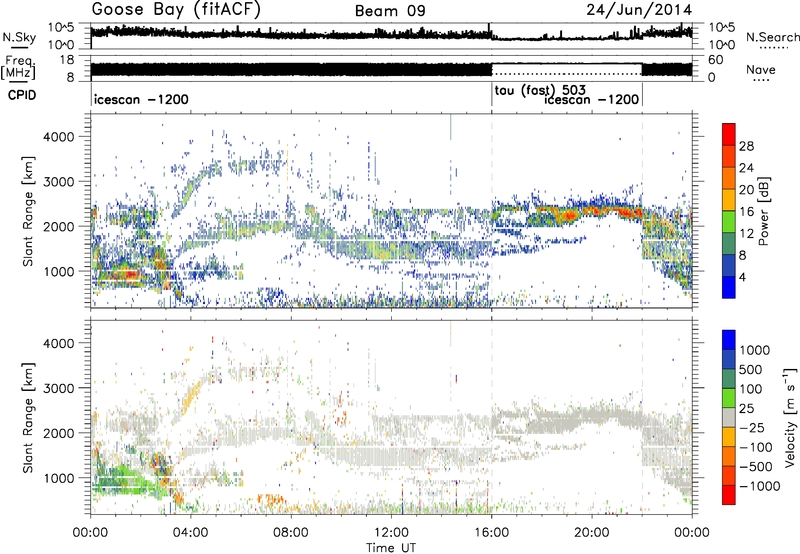Click the '28' label on Power color bar
Screen dimensions: 800x554
point(746,146)
